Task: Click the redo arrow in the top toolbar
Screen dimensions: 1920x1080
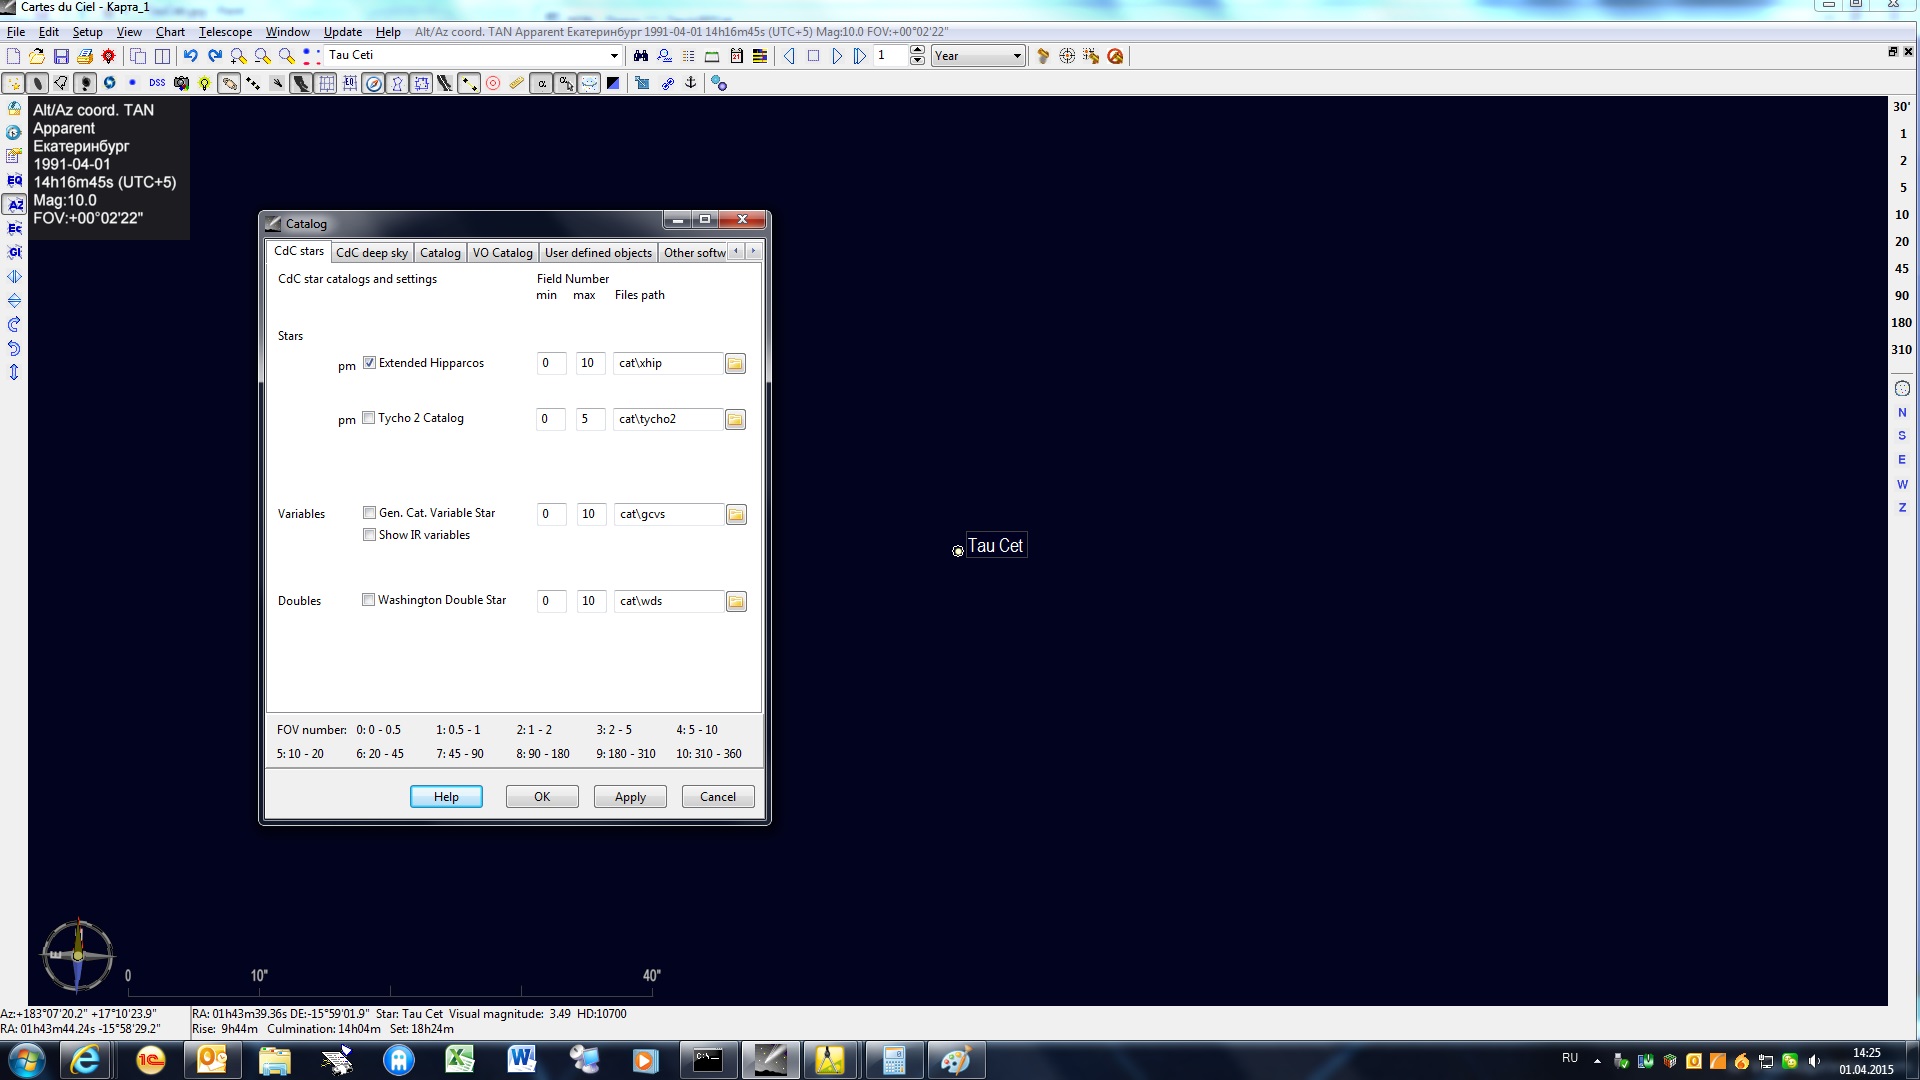Action: (214, 56)
